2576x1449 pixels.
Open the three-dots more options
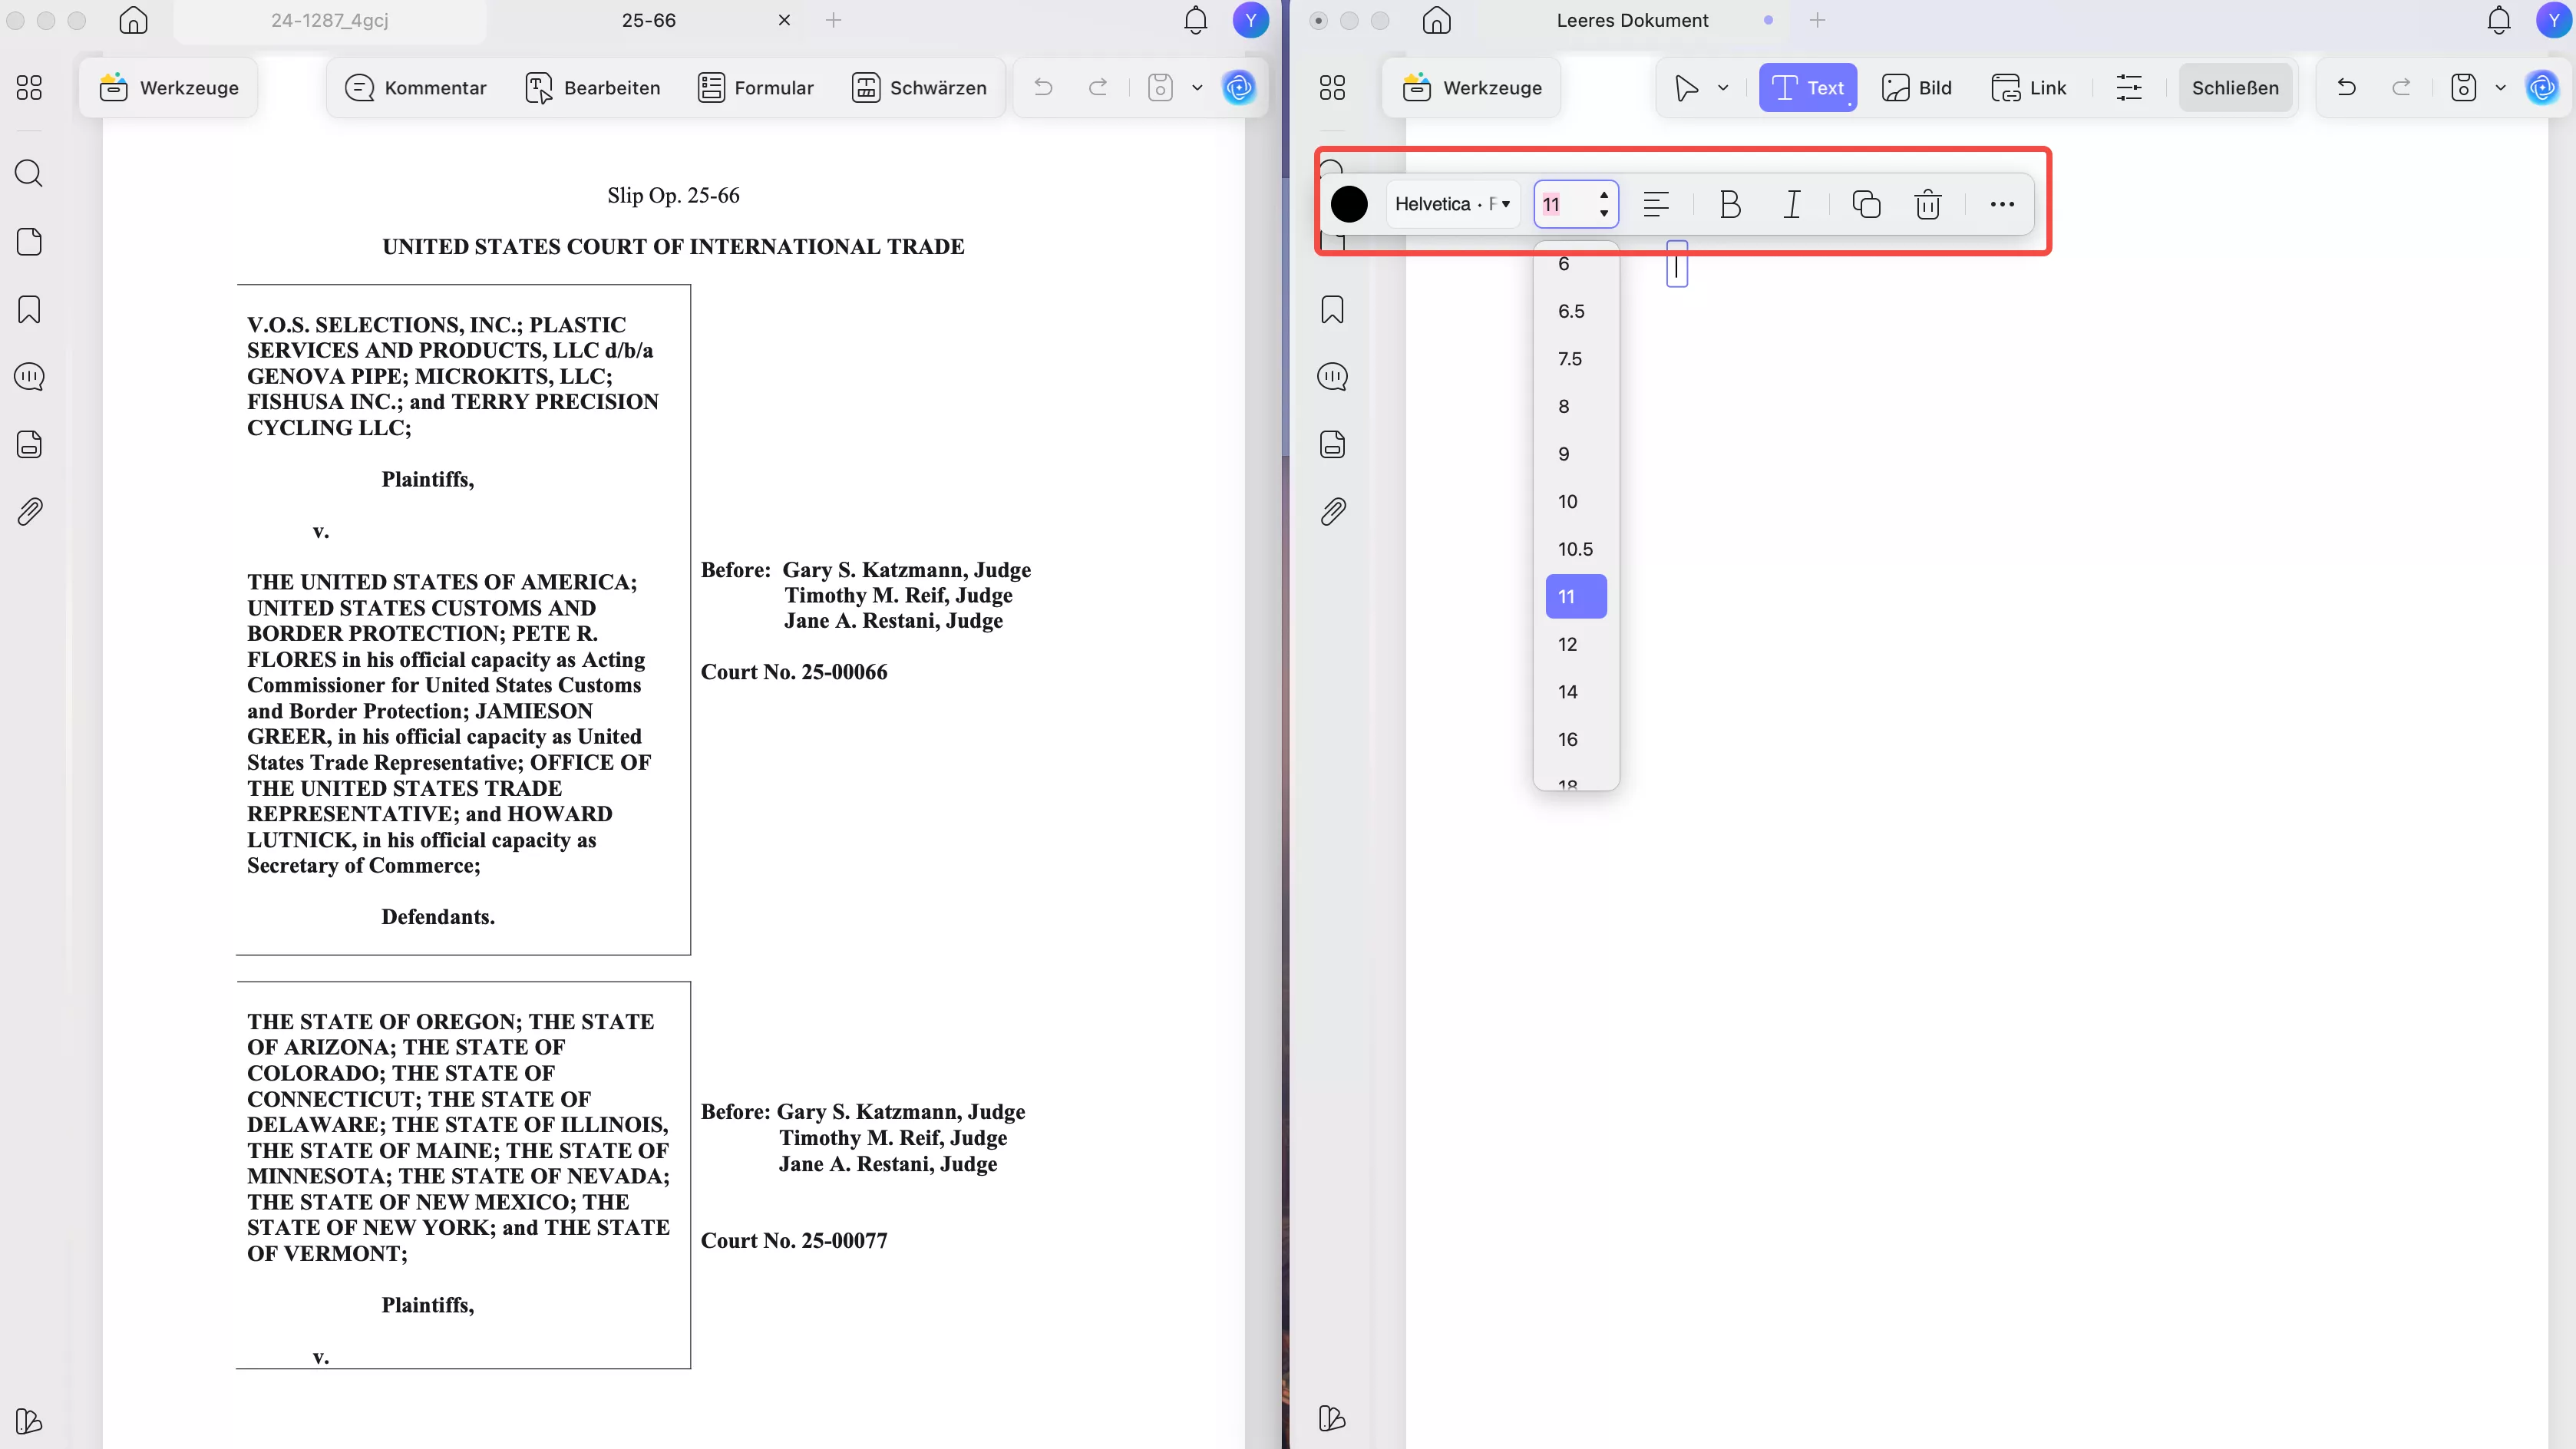2002,204
